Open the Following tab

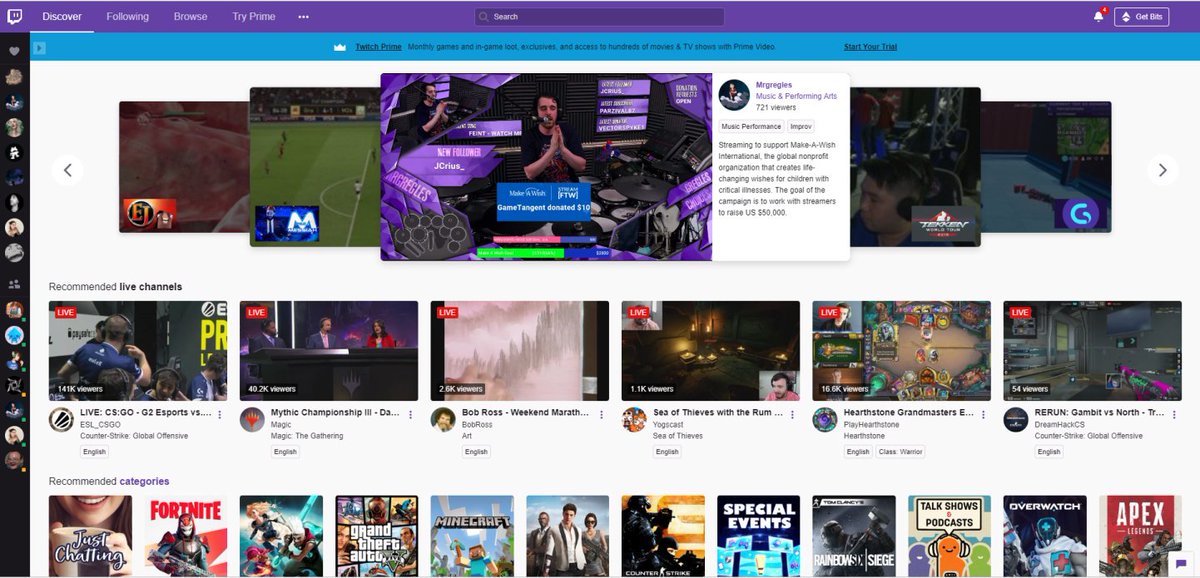(128, 17)
